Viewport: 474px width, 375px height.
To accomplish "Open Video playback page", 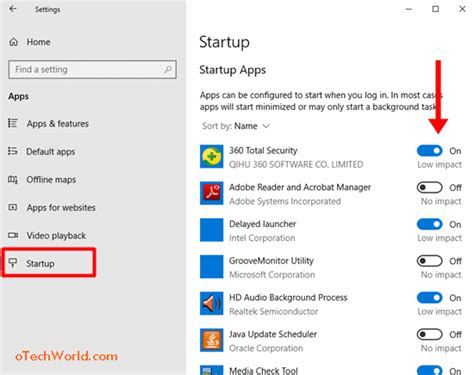I will click(x=56, y=236).
